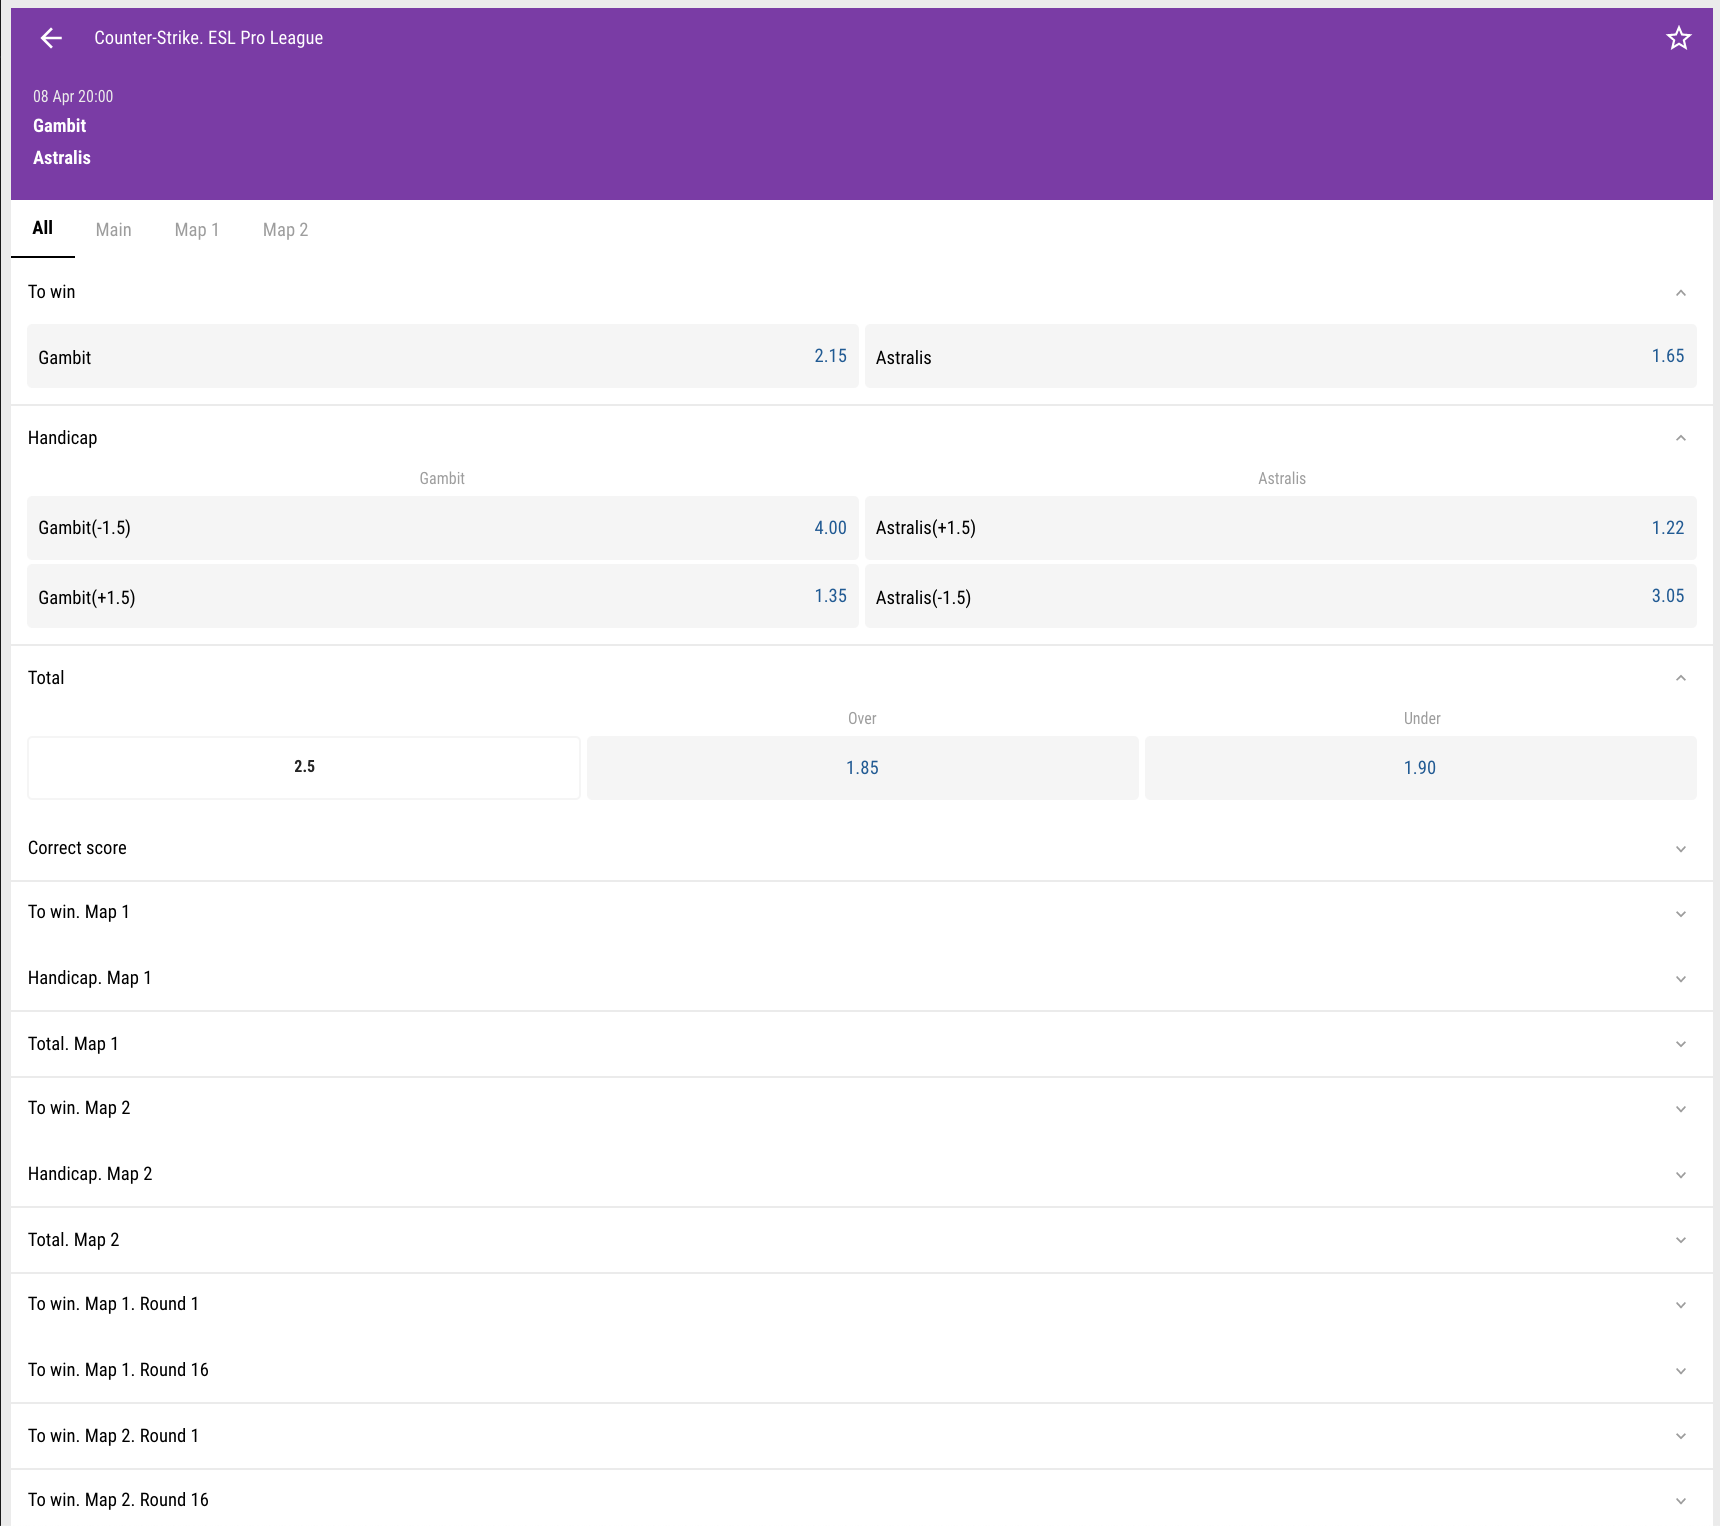Select Astralis(+1.5) handicap at 1.22

pyautogui.click(x=1280, y=528)
